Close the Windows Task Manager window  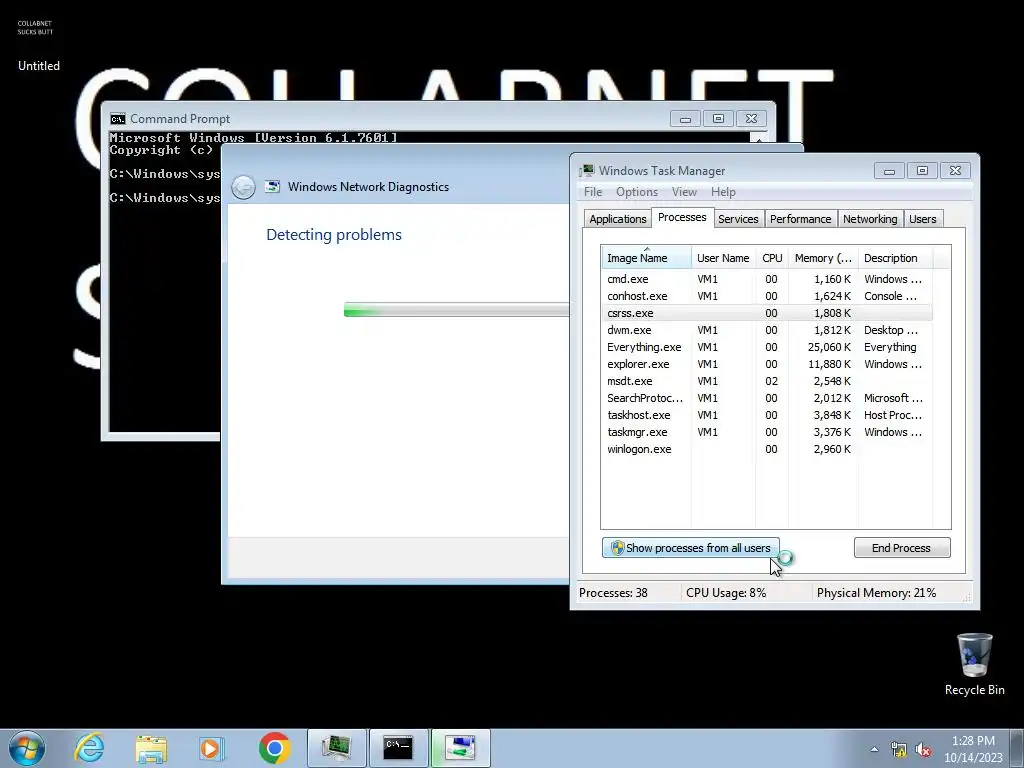pyautogui.click(x=955, y=171)
